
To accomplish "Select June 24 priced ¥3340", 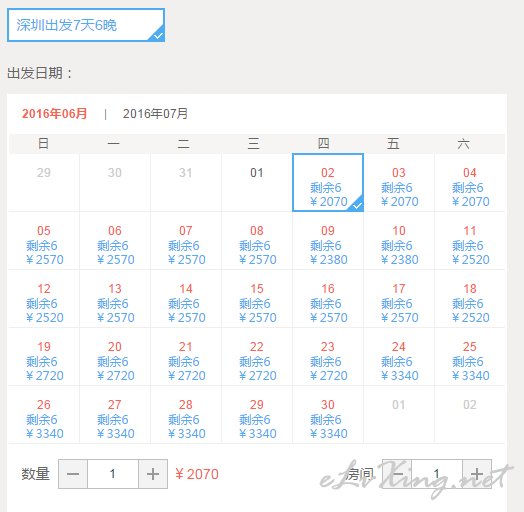I will pos(399,357).
